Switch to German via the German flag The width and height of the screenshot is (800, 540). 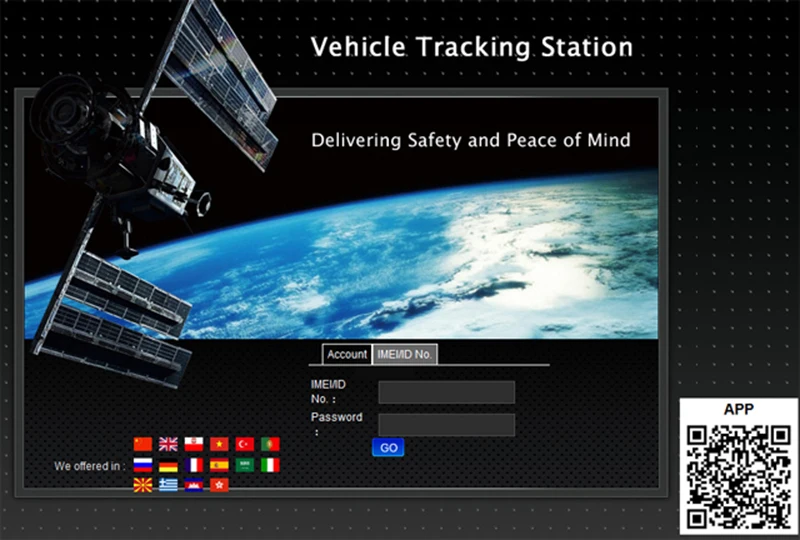tap(168, 467)
